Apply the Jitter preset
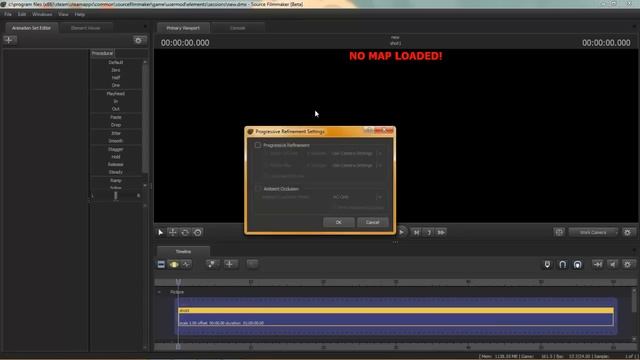 pyautogui.click(x=116, y=133)
